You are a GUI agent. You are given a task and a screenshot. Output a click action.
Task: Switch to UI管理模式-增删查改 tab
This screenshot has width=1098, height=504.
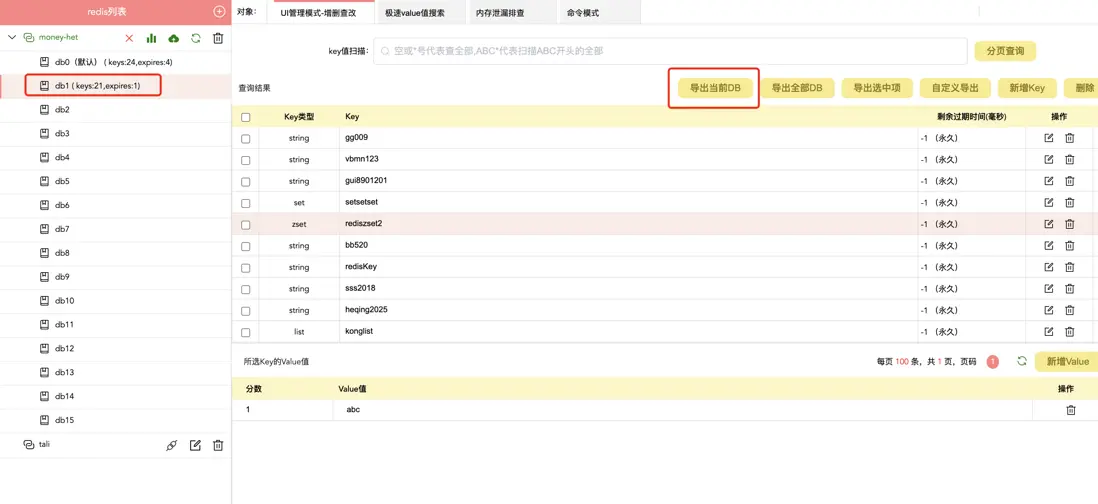[321, 13]
